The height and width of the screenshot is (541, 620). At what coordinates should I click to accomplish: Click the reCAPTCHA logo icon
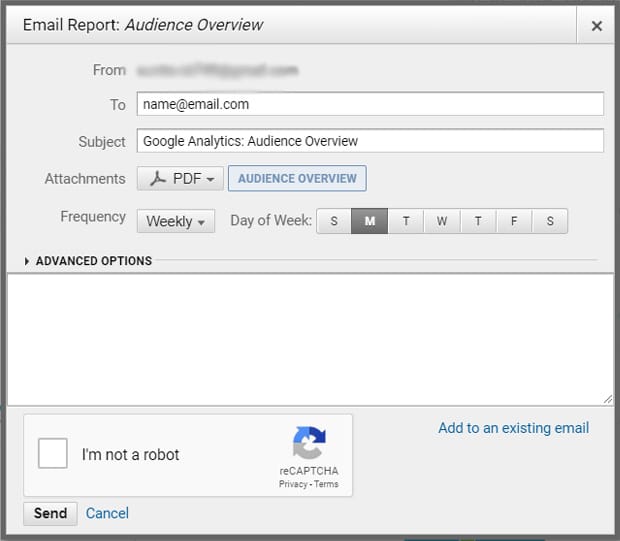click(309, 443)
